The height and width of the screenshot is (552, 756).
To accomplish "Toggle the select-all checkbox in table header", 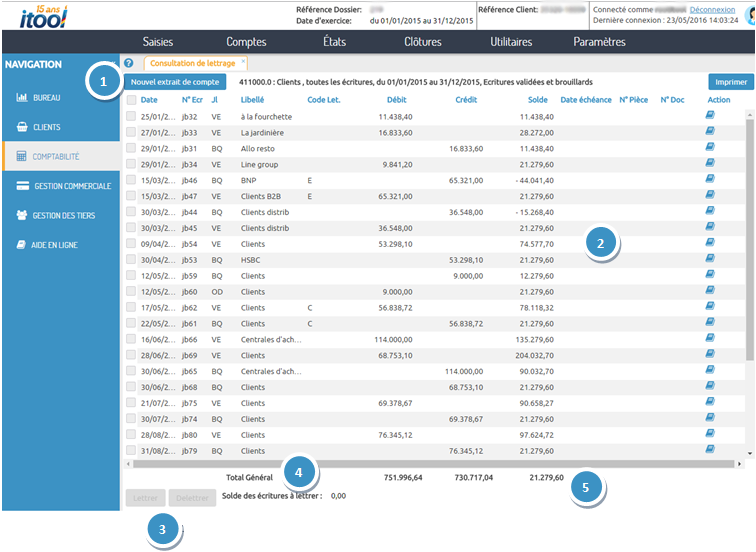I will coord(131,100).
